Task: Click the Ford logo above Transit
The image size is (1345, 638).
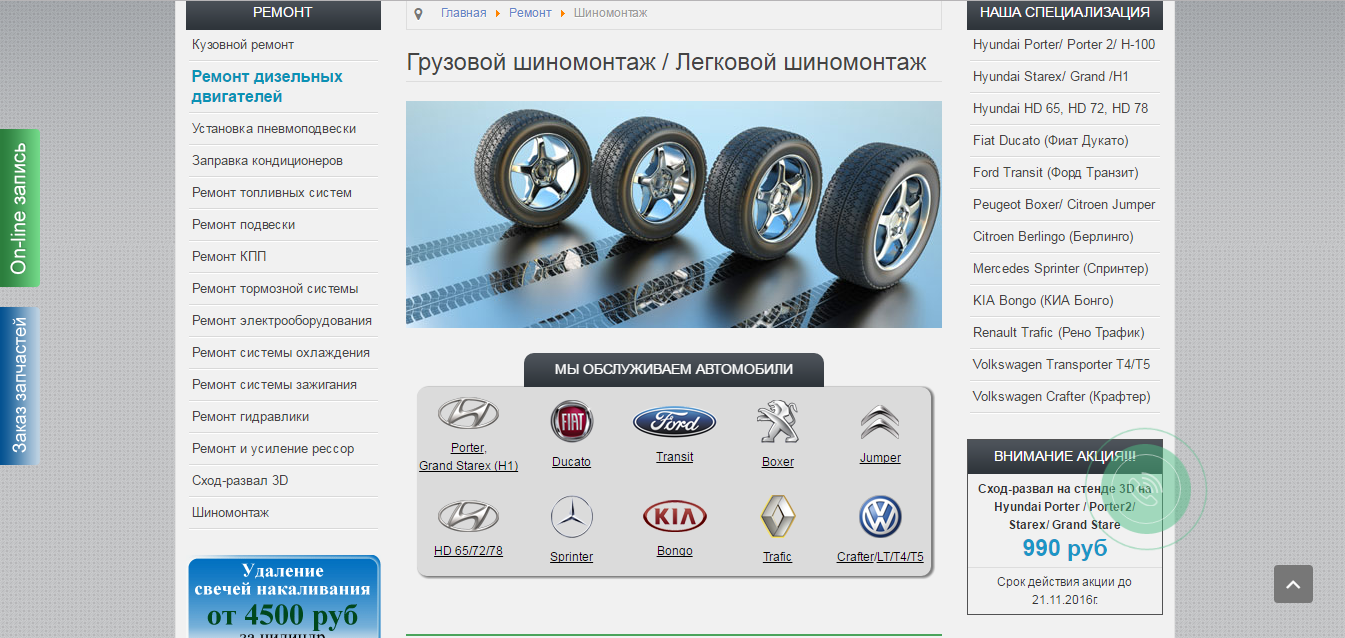Action: point(675,422)
